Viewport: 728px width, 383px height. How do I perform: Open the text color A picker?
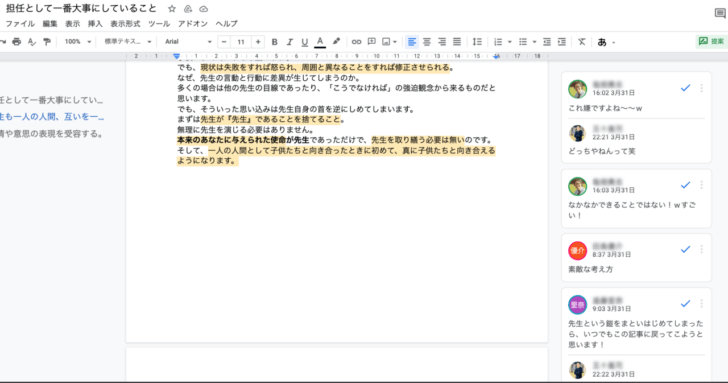(320, 42)
